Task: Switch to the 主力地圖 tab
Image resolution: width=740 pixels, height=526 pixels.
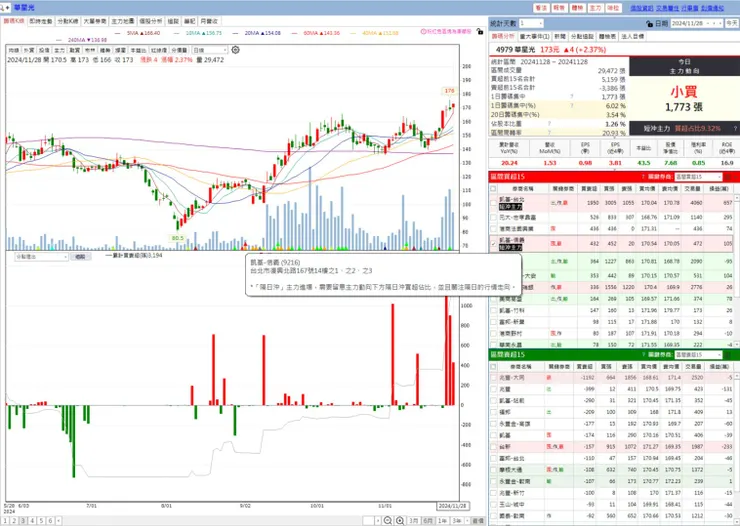Action: coord(123,21)
